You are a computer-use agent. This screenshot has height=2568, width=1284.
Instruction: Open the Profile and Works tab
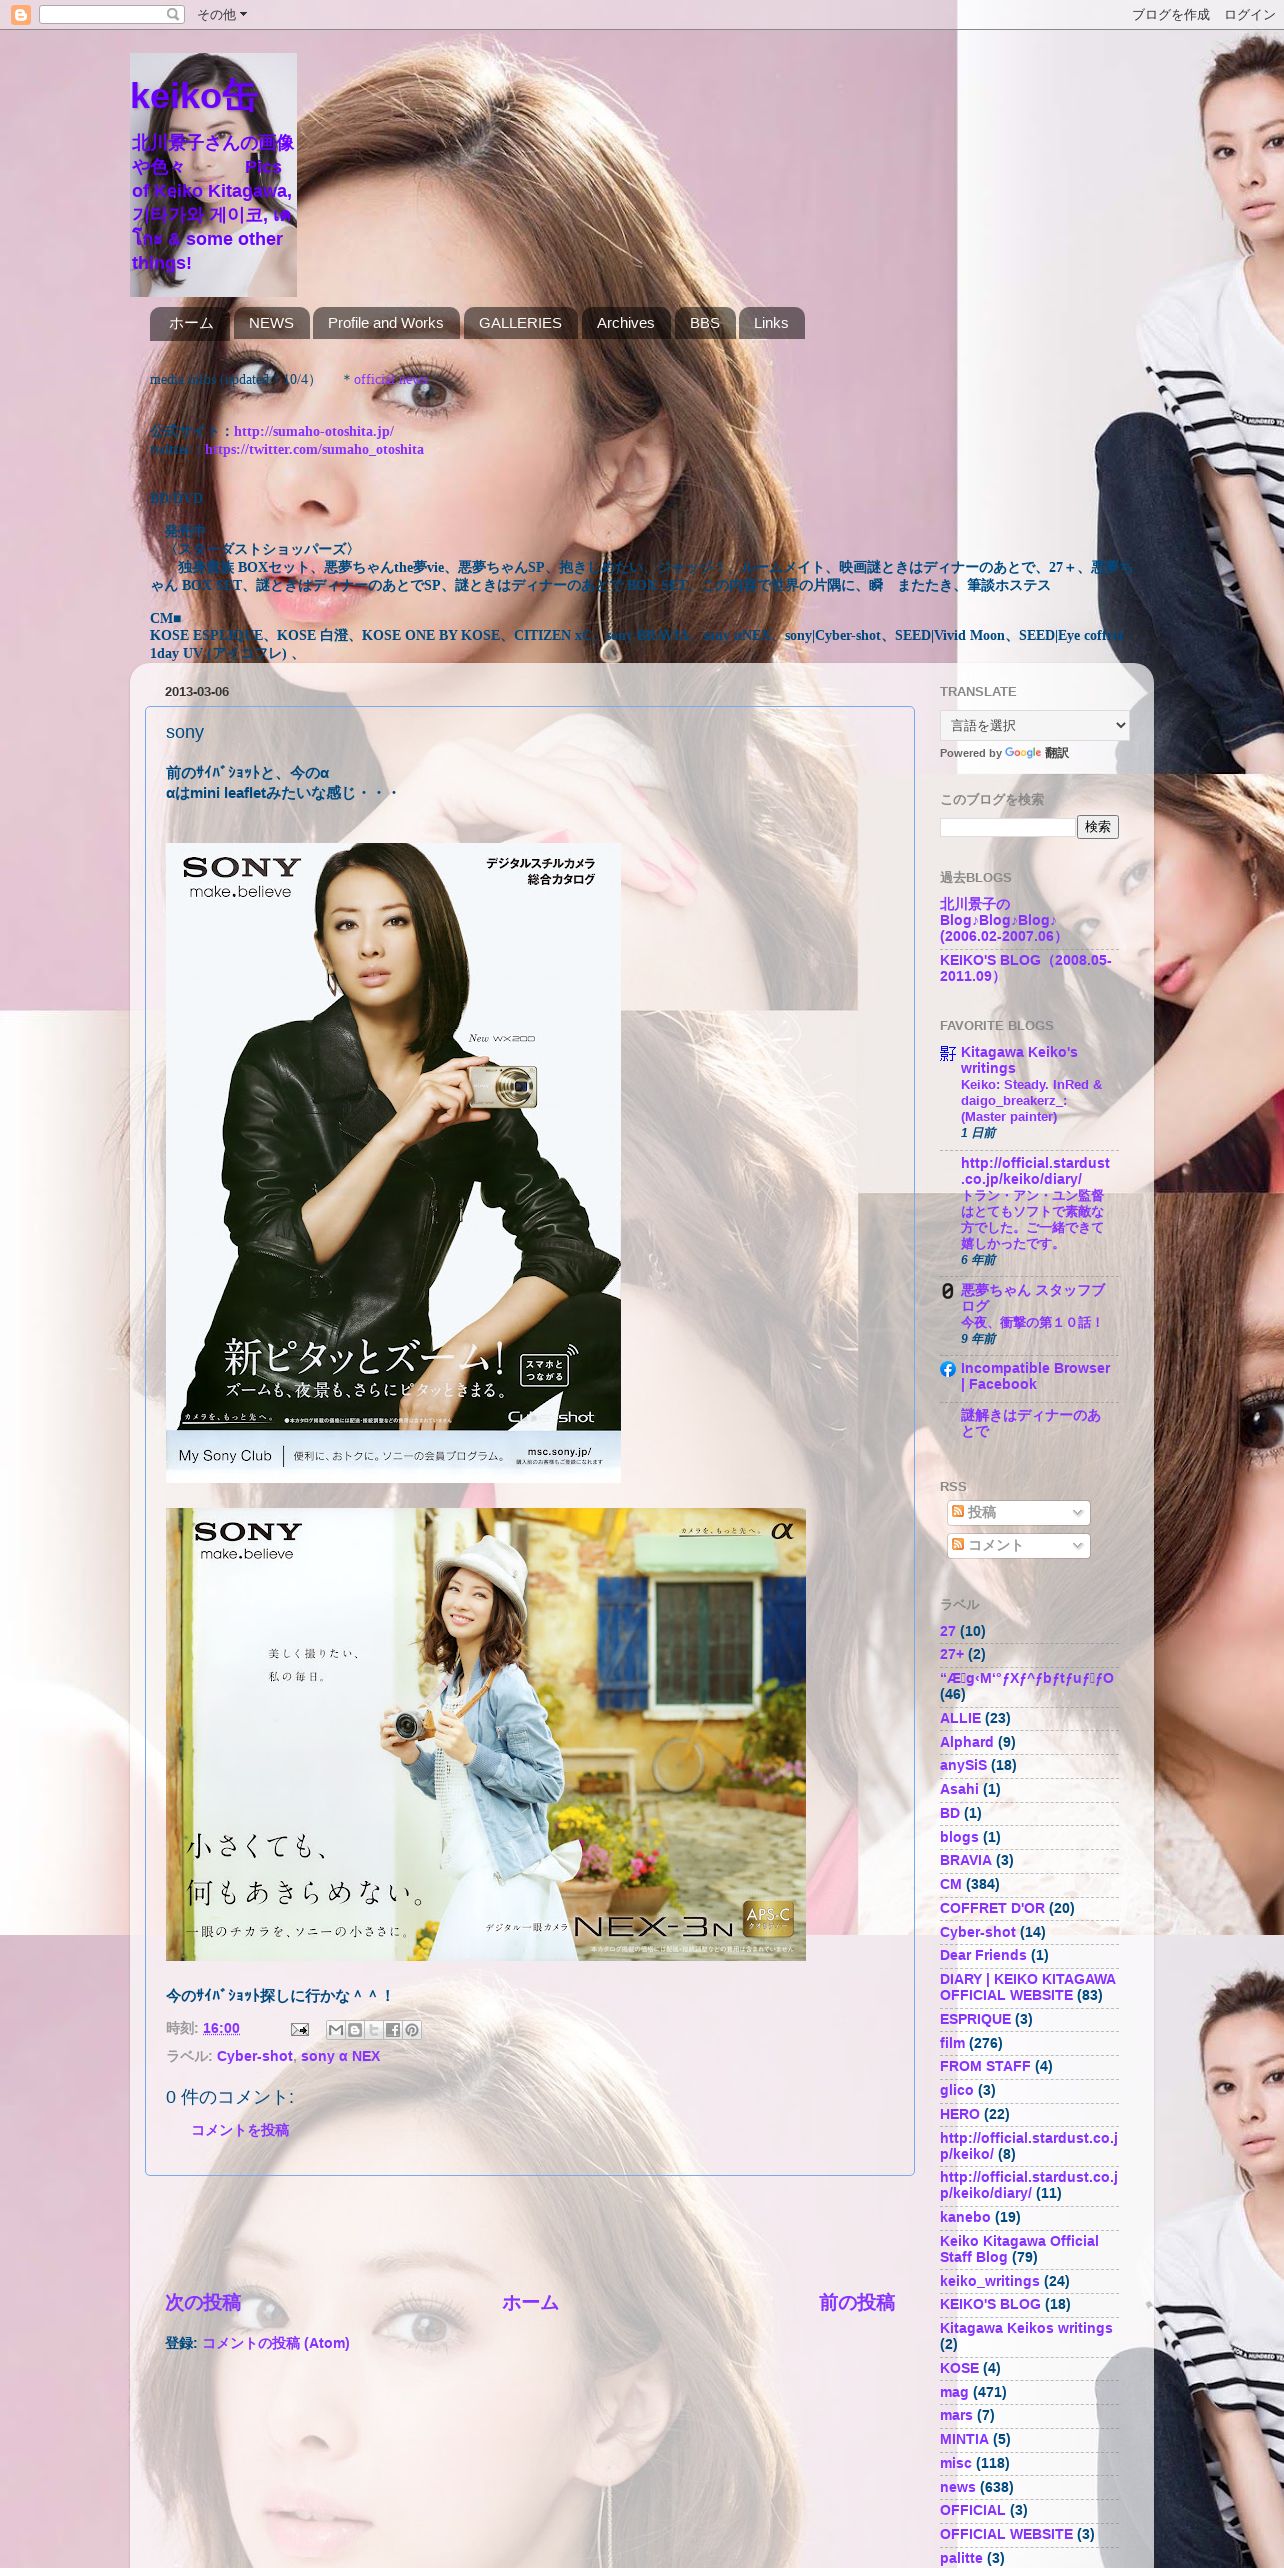(x=385, y=323)
